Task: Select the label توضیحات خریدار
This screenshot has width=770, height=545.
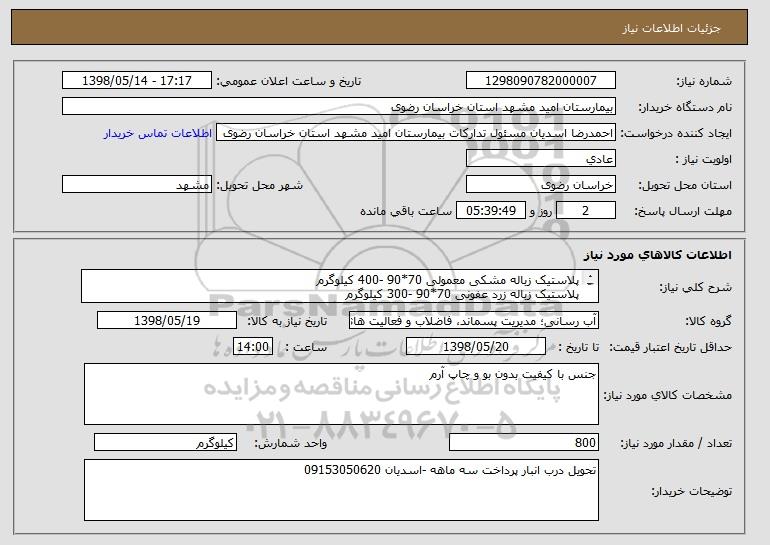Action: pyautogui.click(x=691, y=491)
